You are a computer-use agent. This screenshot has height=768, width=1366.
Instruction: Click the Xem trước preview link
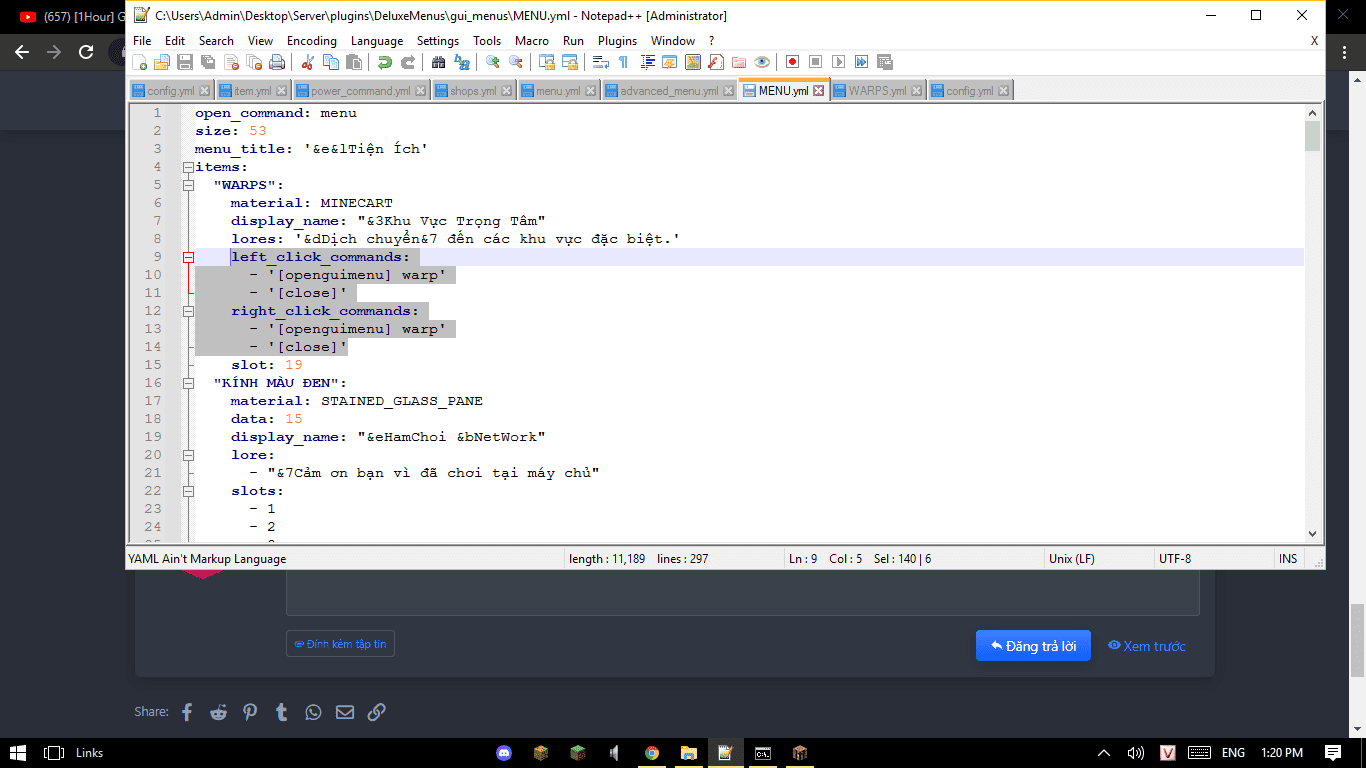1147,646
